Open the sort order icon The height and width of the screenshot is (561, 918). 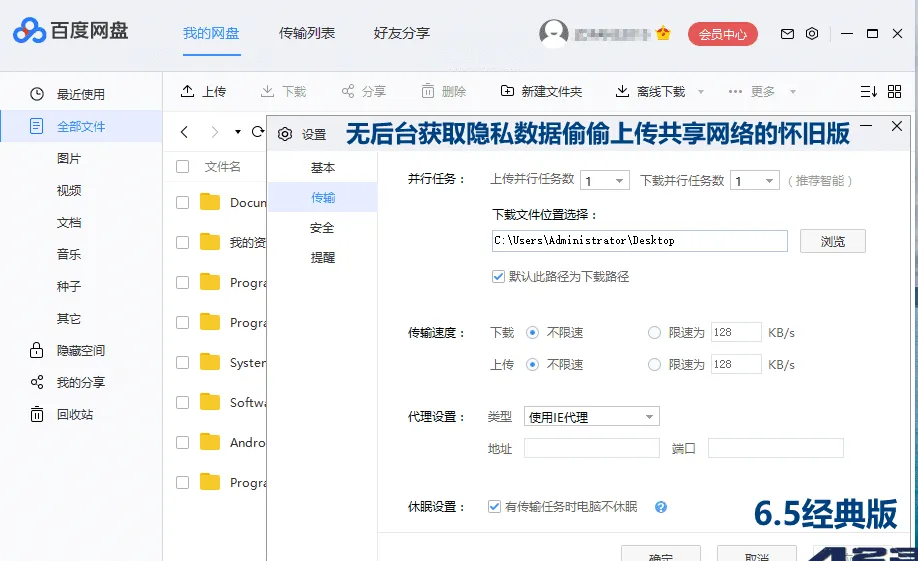click(x=868, y=91)
